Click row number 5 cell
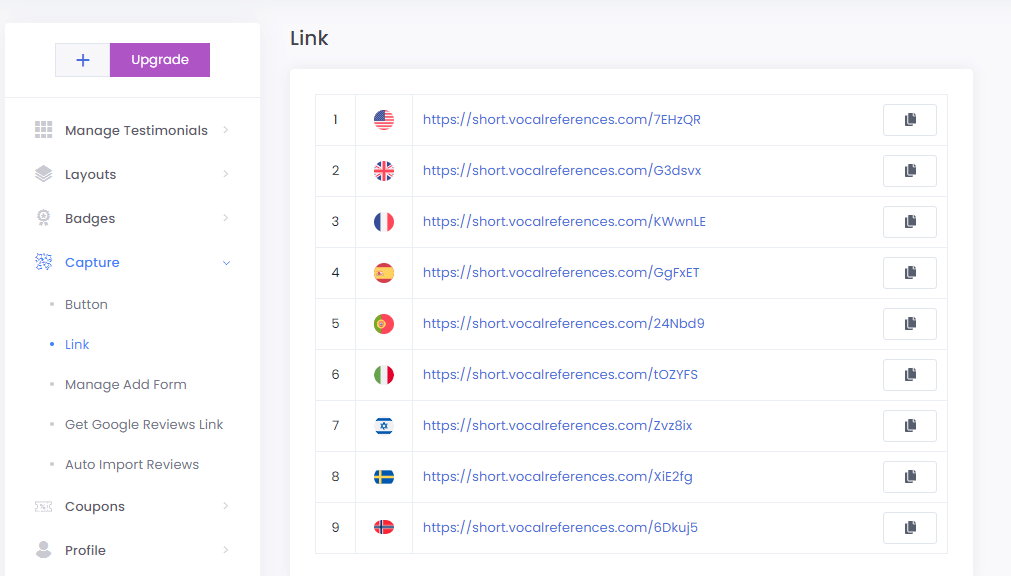 pos(335,323)
